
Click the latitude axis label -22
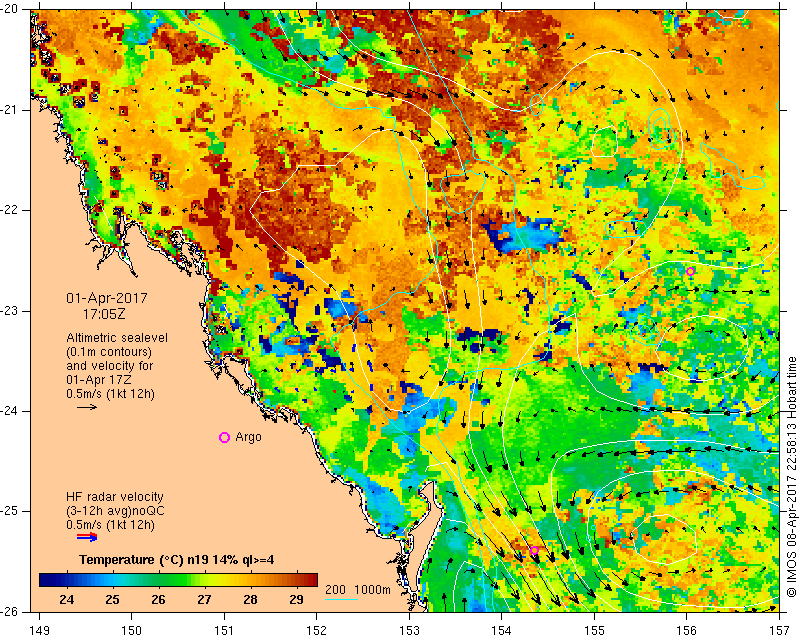click(x=10, y=210)
